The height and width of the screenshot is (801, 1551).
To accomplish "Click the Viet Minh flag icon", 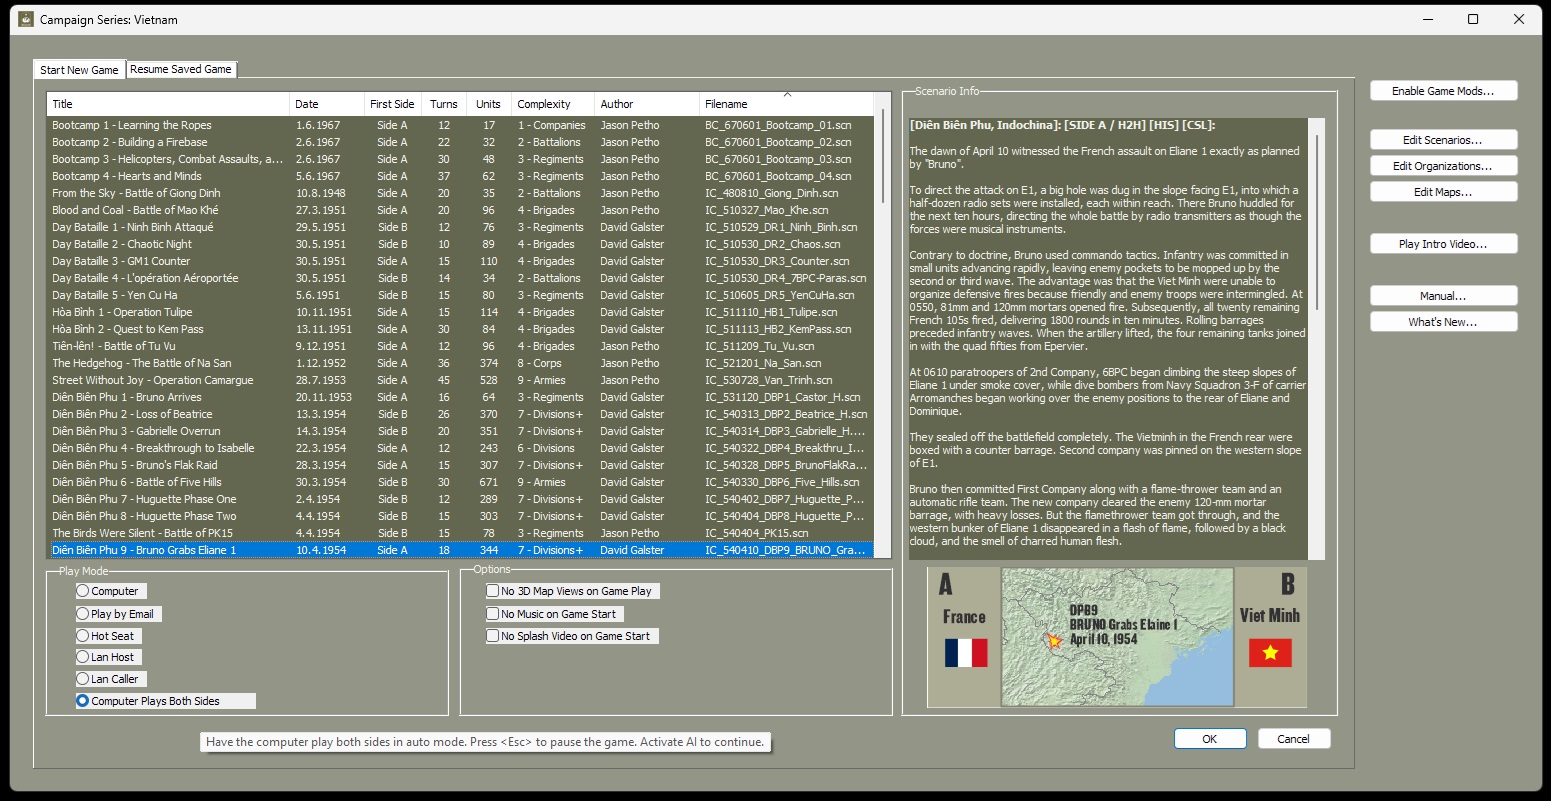I will [x=1270, y=653].
